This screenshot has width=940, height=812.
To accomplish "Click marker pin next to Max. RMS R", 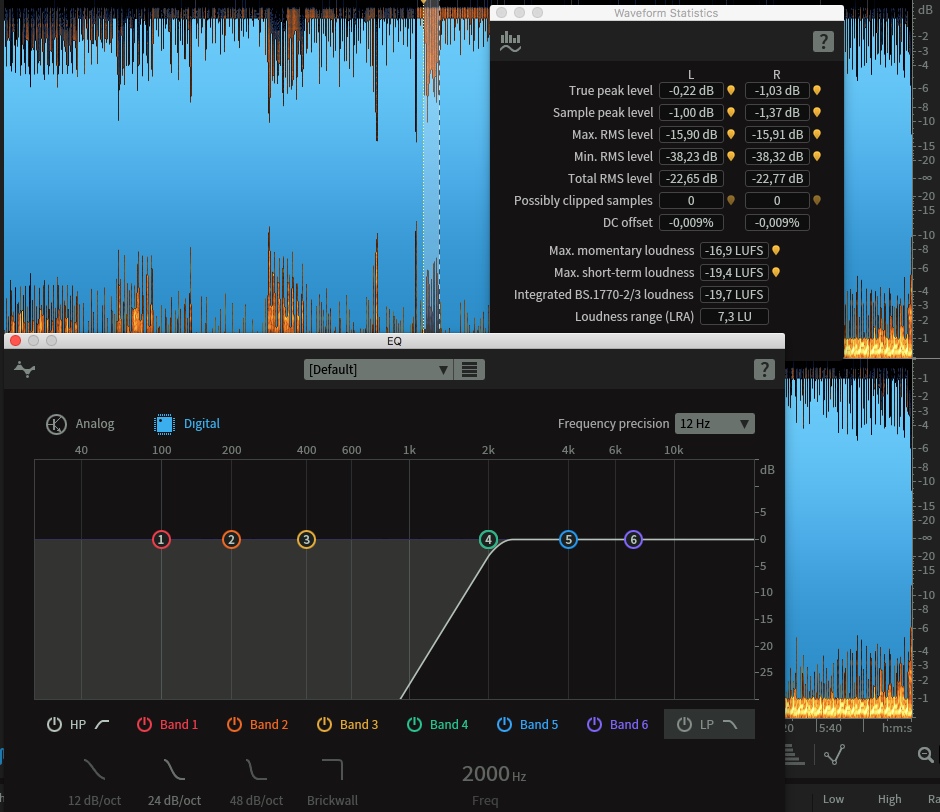I will click(x=817, y=134).
